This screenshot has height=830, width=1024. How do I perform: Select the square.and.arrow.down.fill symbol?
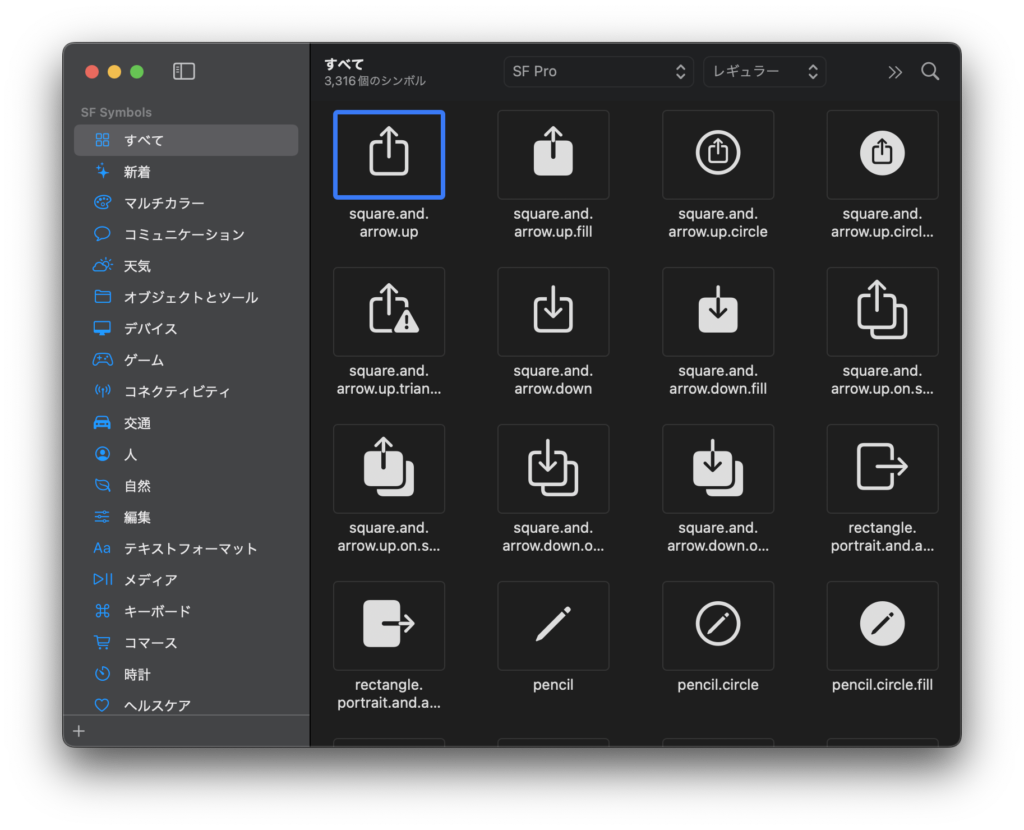(x=718, y=311)
